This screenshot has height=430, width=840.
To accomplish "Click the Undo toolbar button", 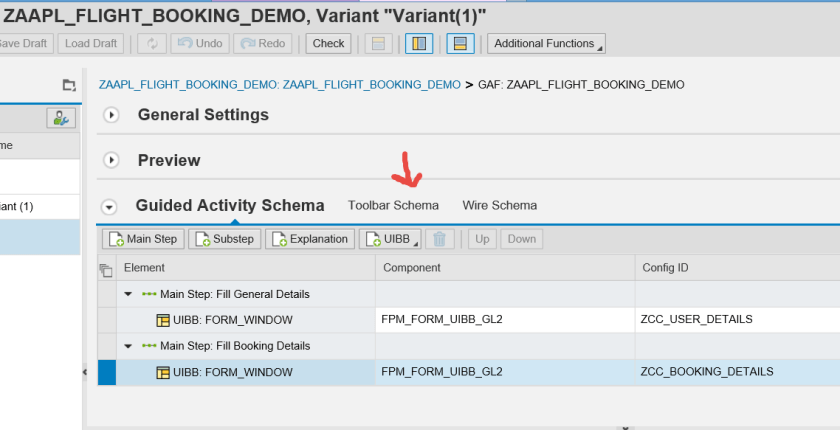I will pyautogui.click(x=199, y=43).
